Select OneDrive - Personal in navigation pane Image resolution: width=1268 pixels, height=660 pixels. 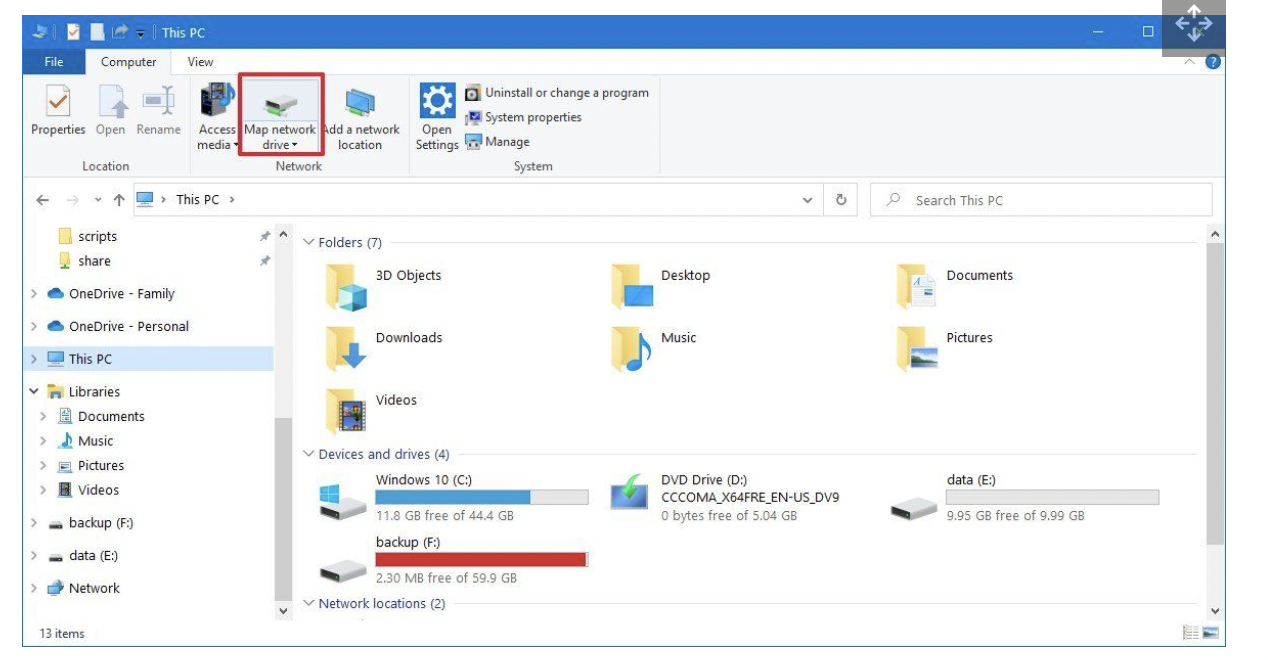[x=117, y=327]
